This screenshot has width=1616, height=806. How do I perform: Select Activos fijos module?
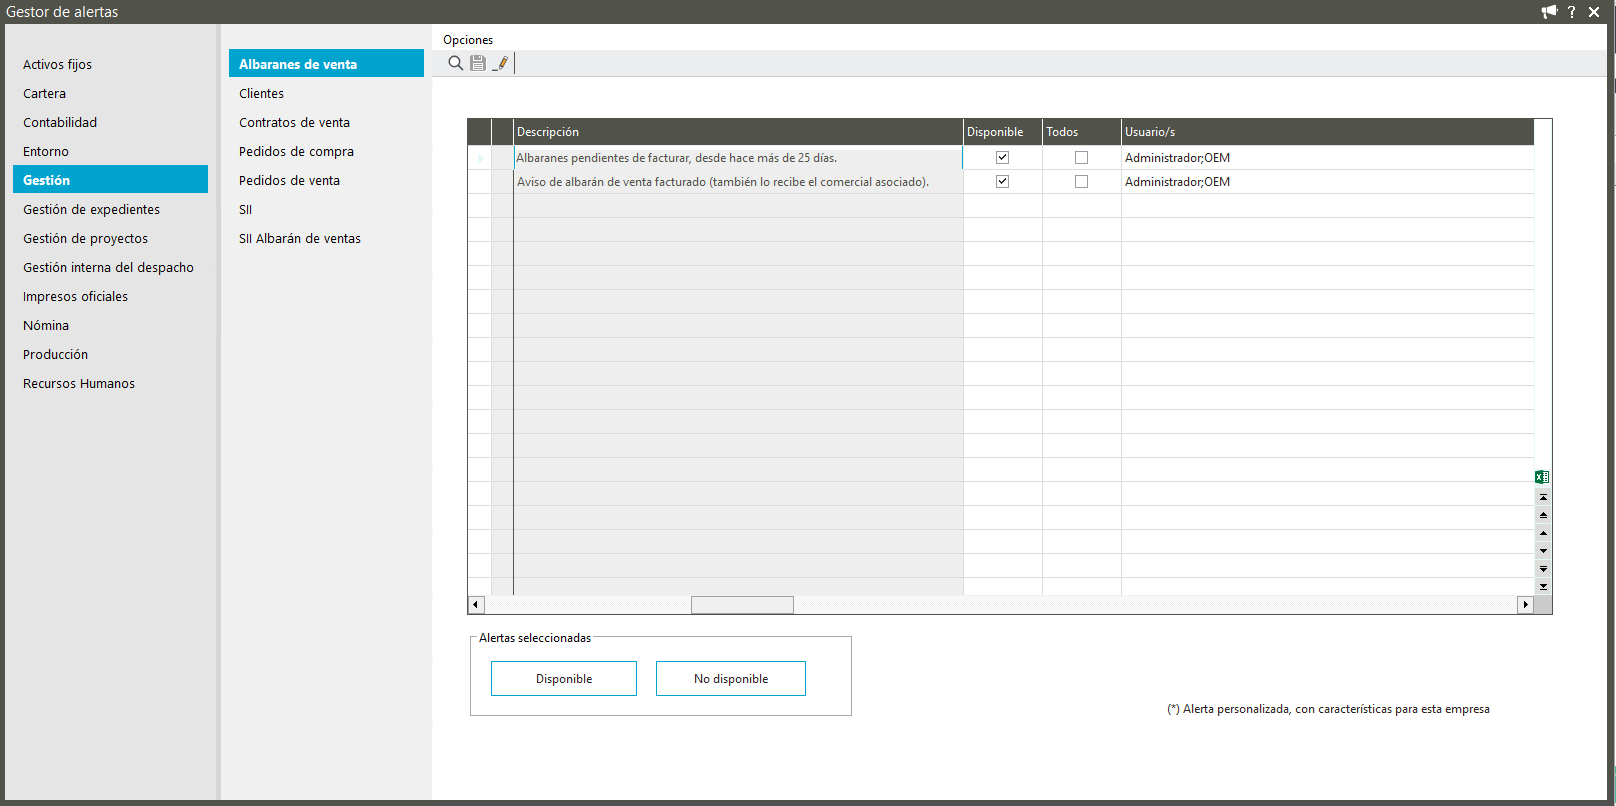(x=110, y=64)
